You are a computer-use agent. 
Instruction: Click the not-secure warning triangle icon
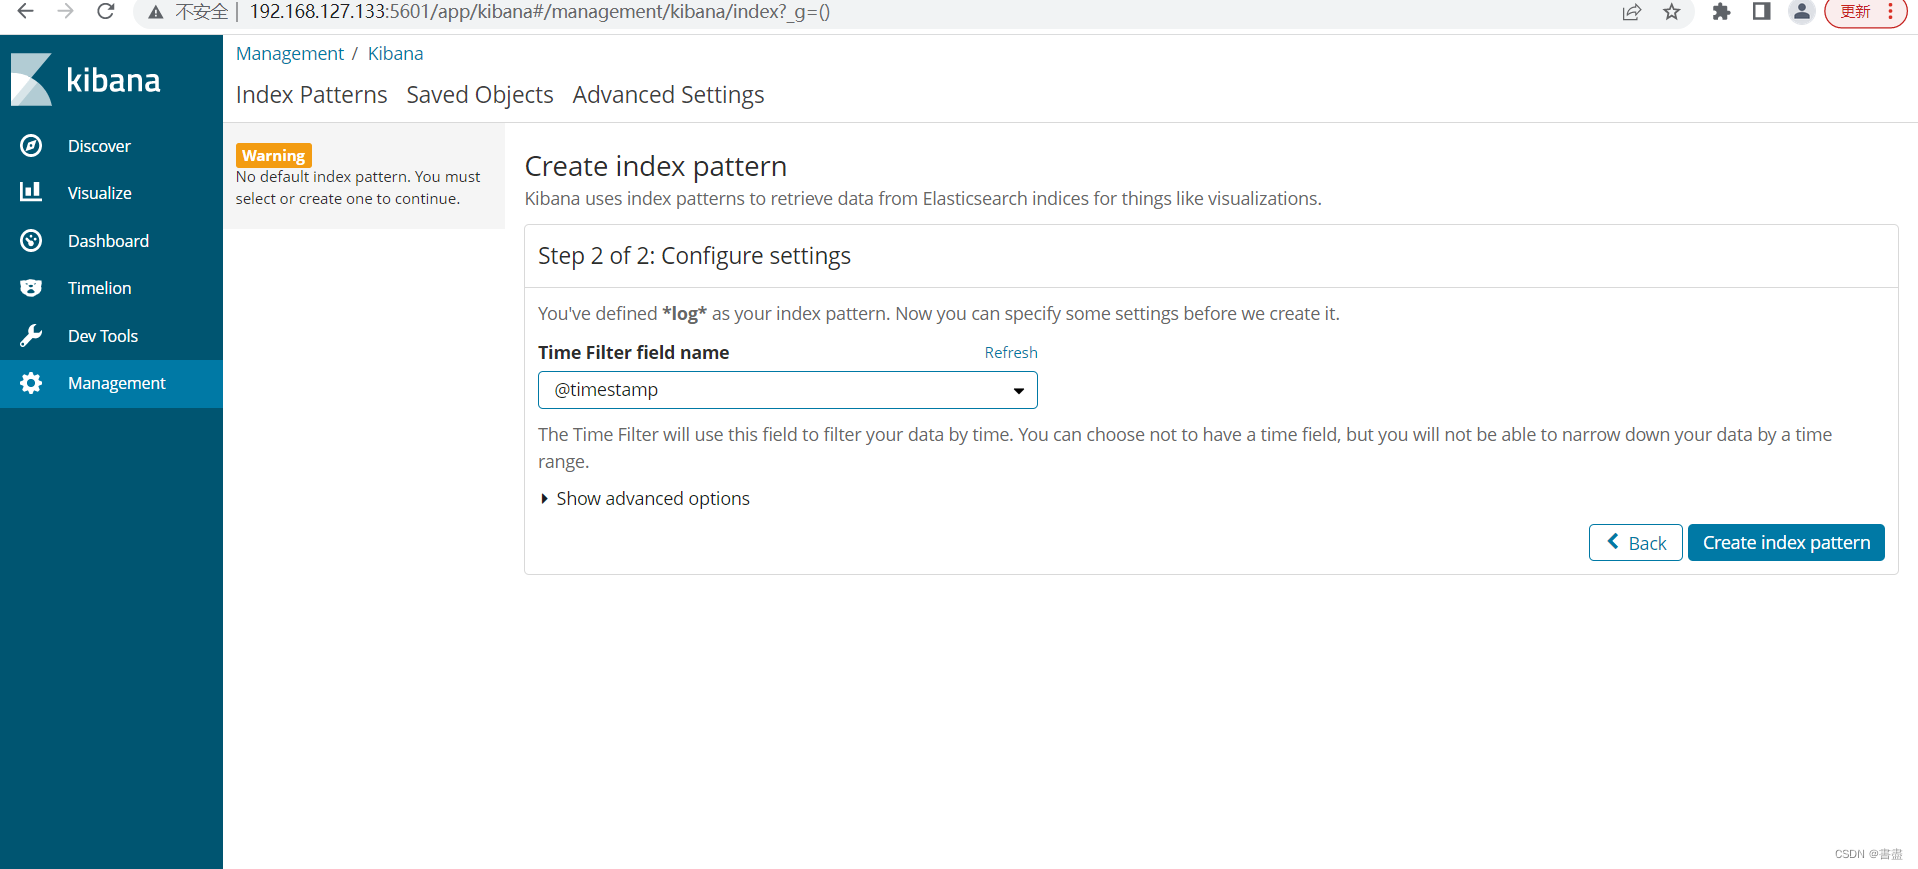[x=155, y=12]
